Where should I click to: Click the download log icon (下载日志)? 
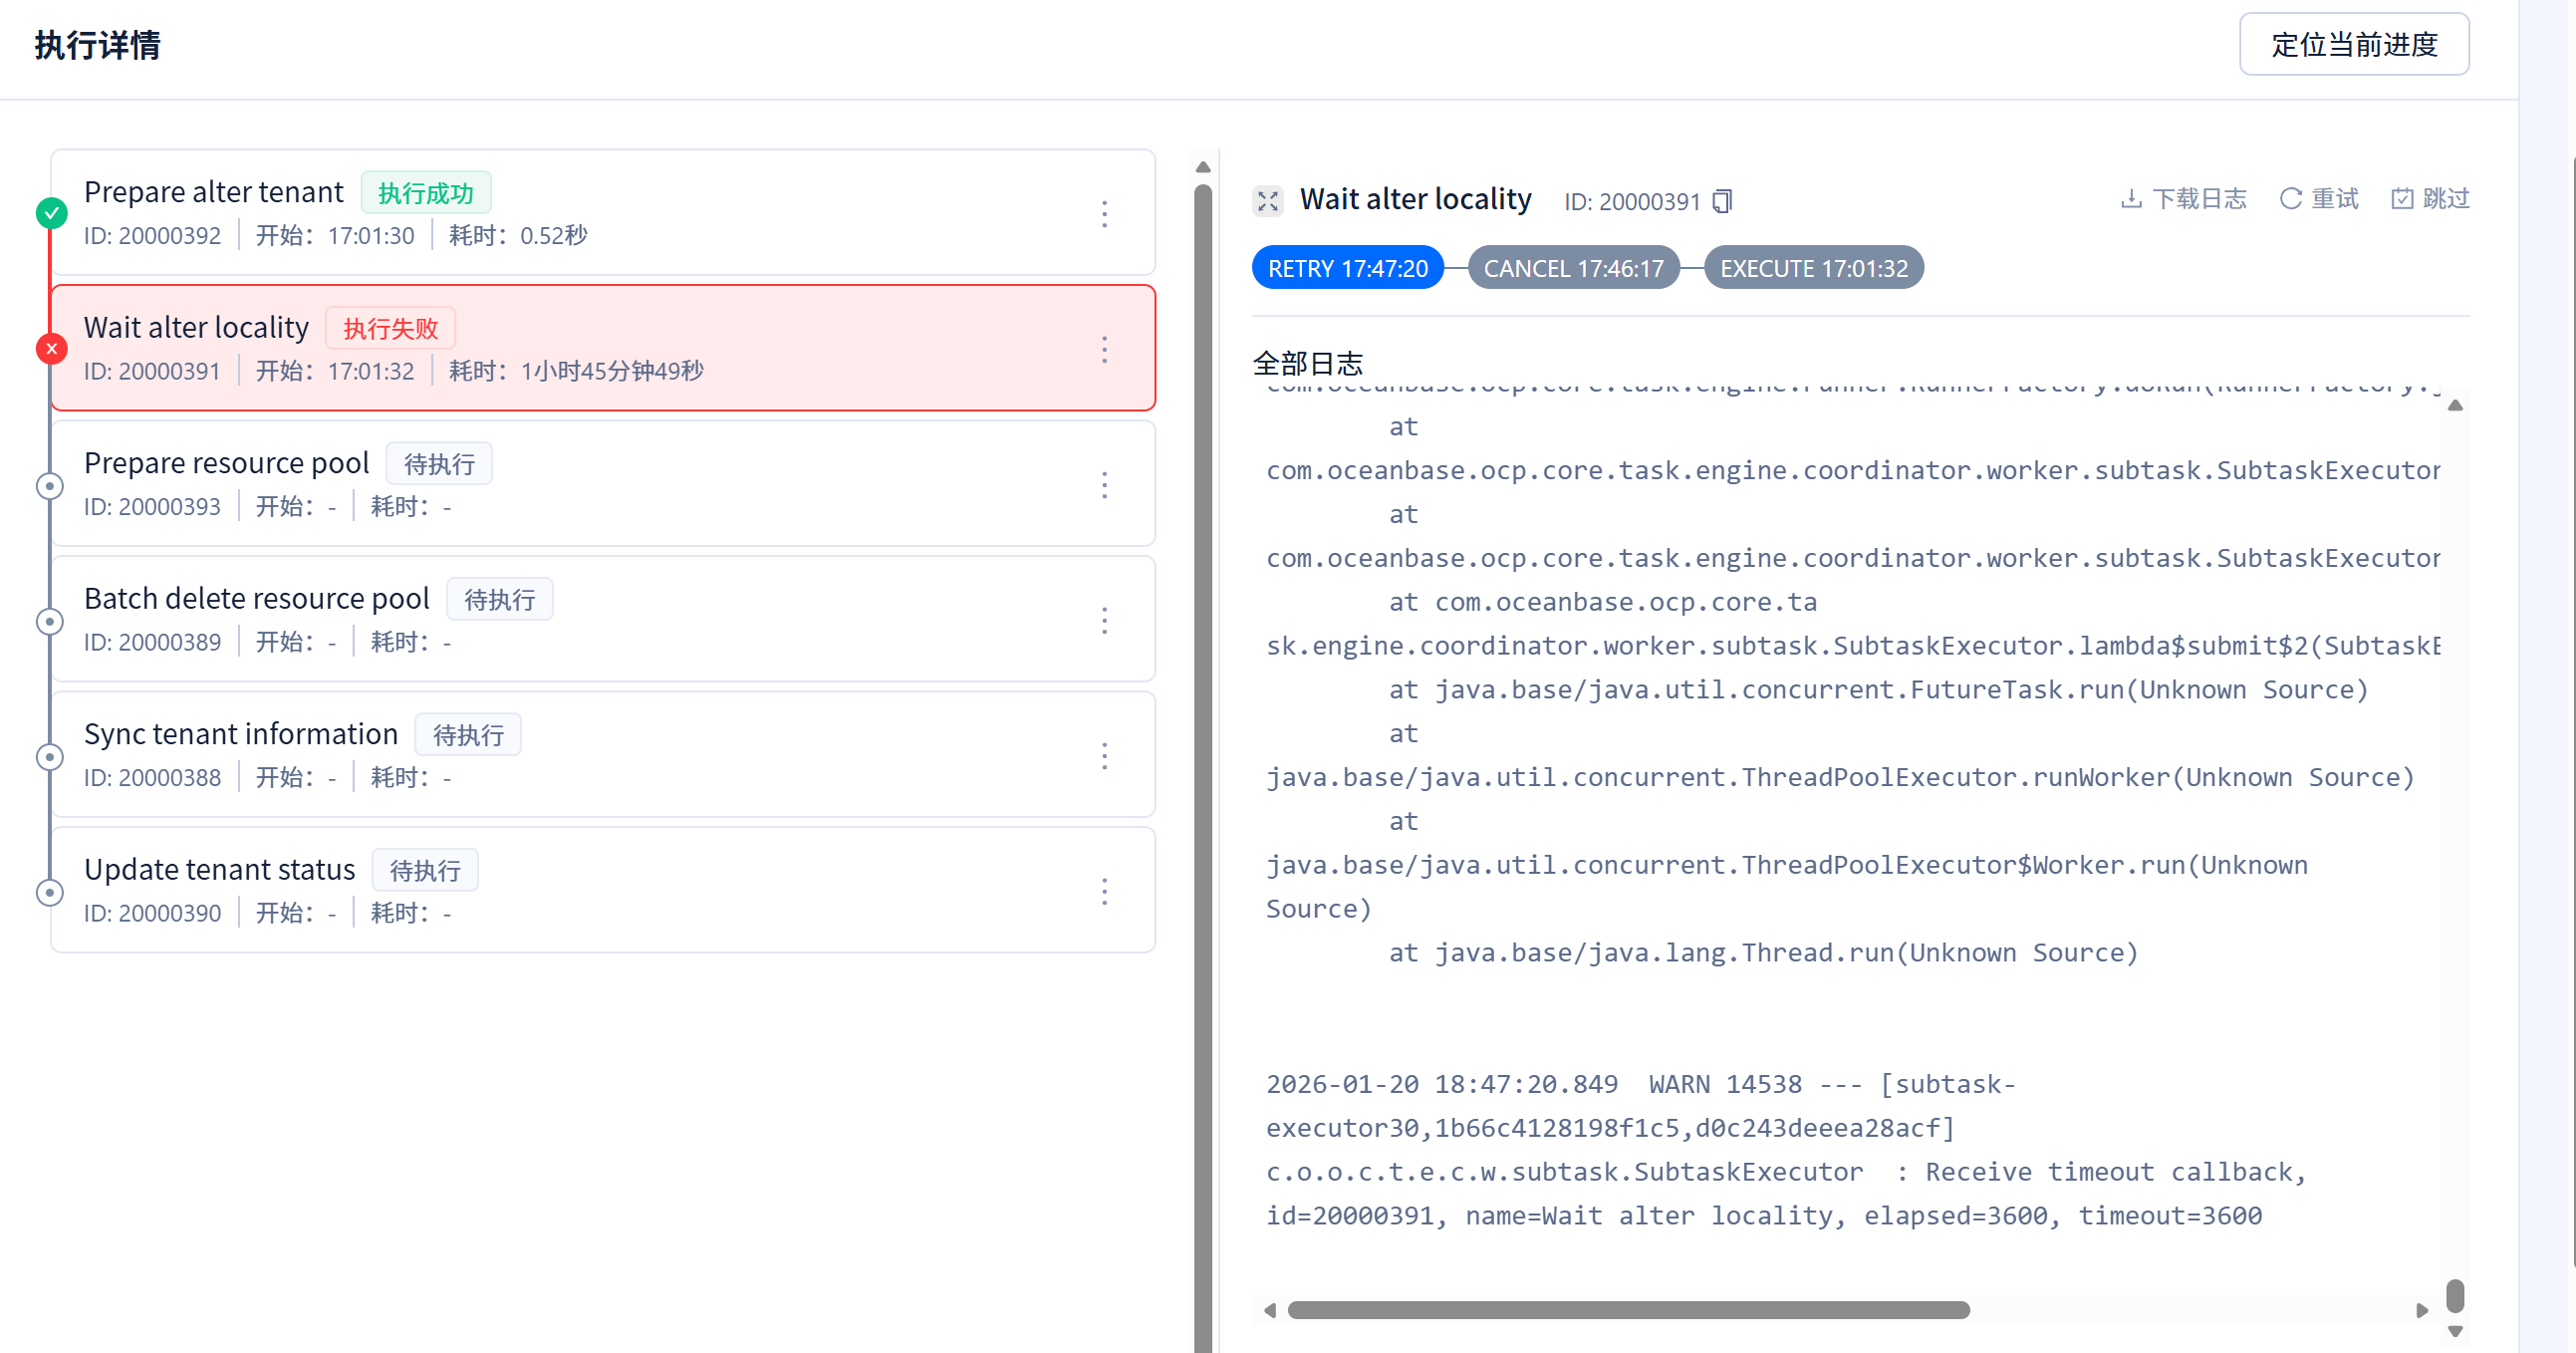click(x=2131, y=199)
